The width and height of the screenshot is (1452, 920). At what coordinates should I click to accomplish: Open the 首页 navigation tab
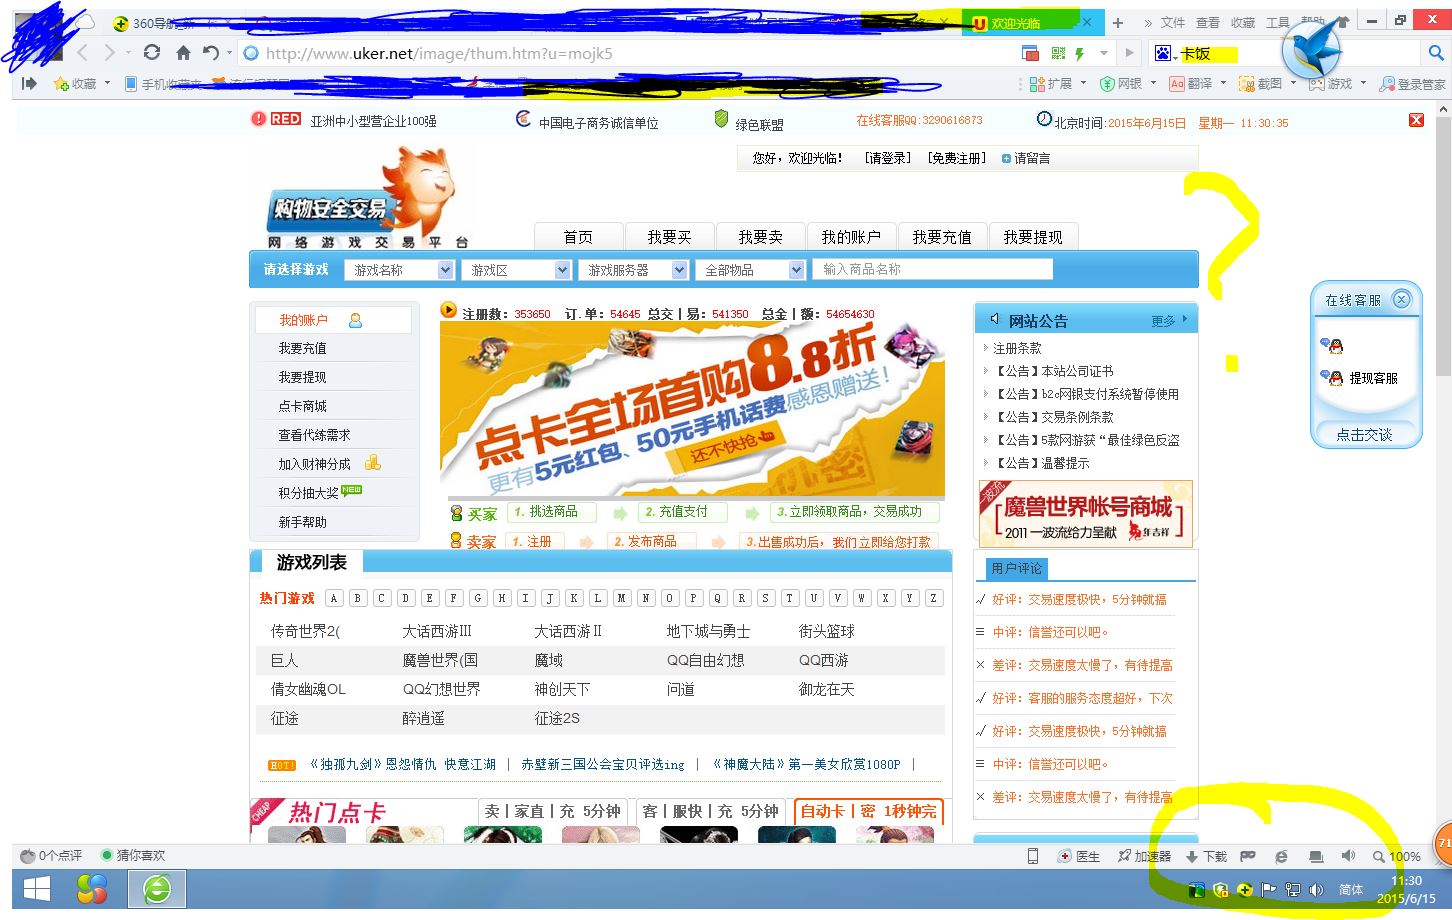point(578,237)
